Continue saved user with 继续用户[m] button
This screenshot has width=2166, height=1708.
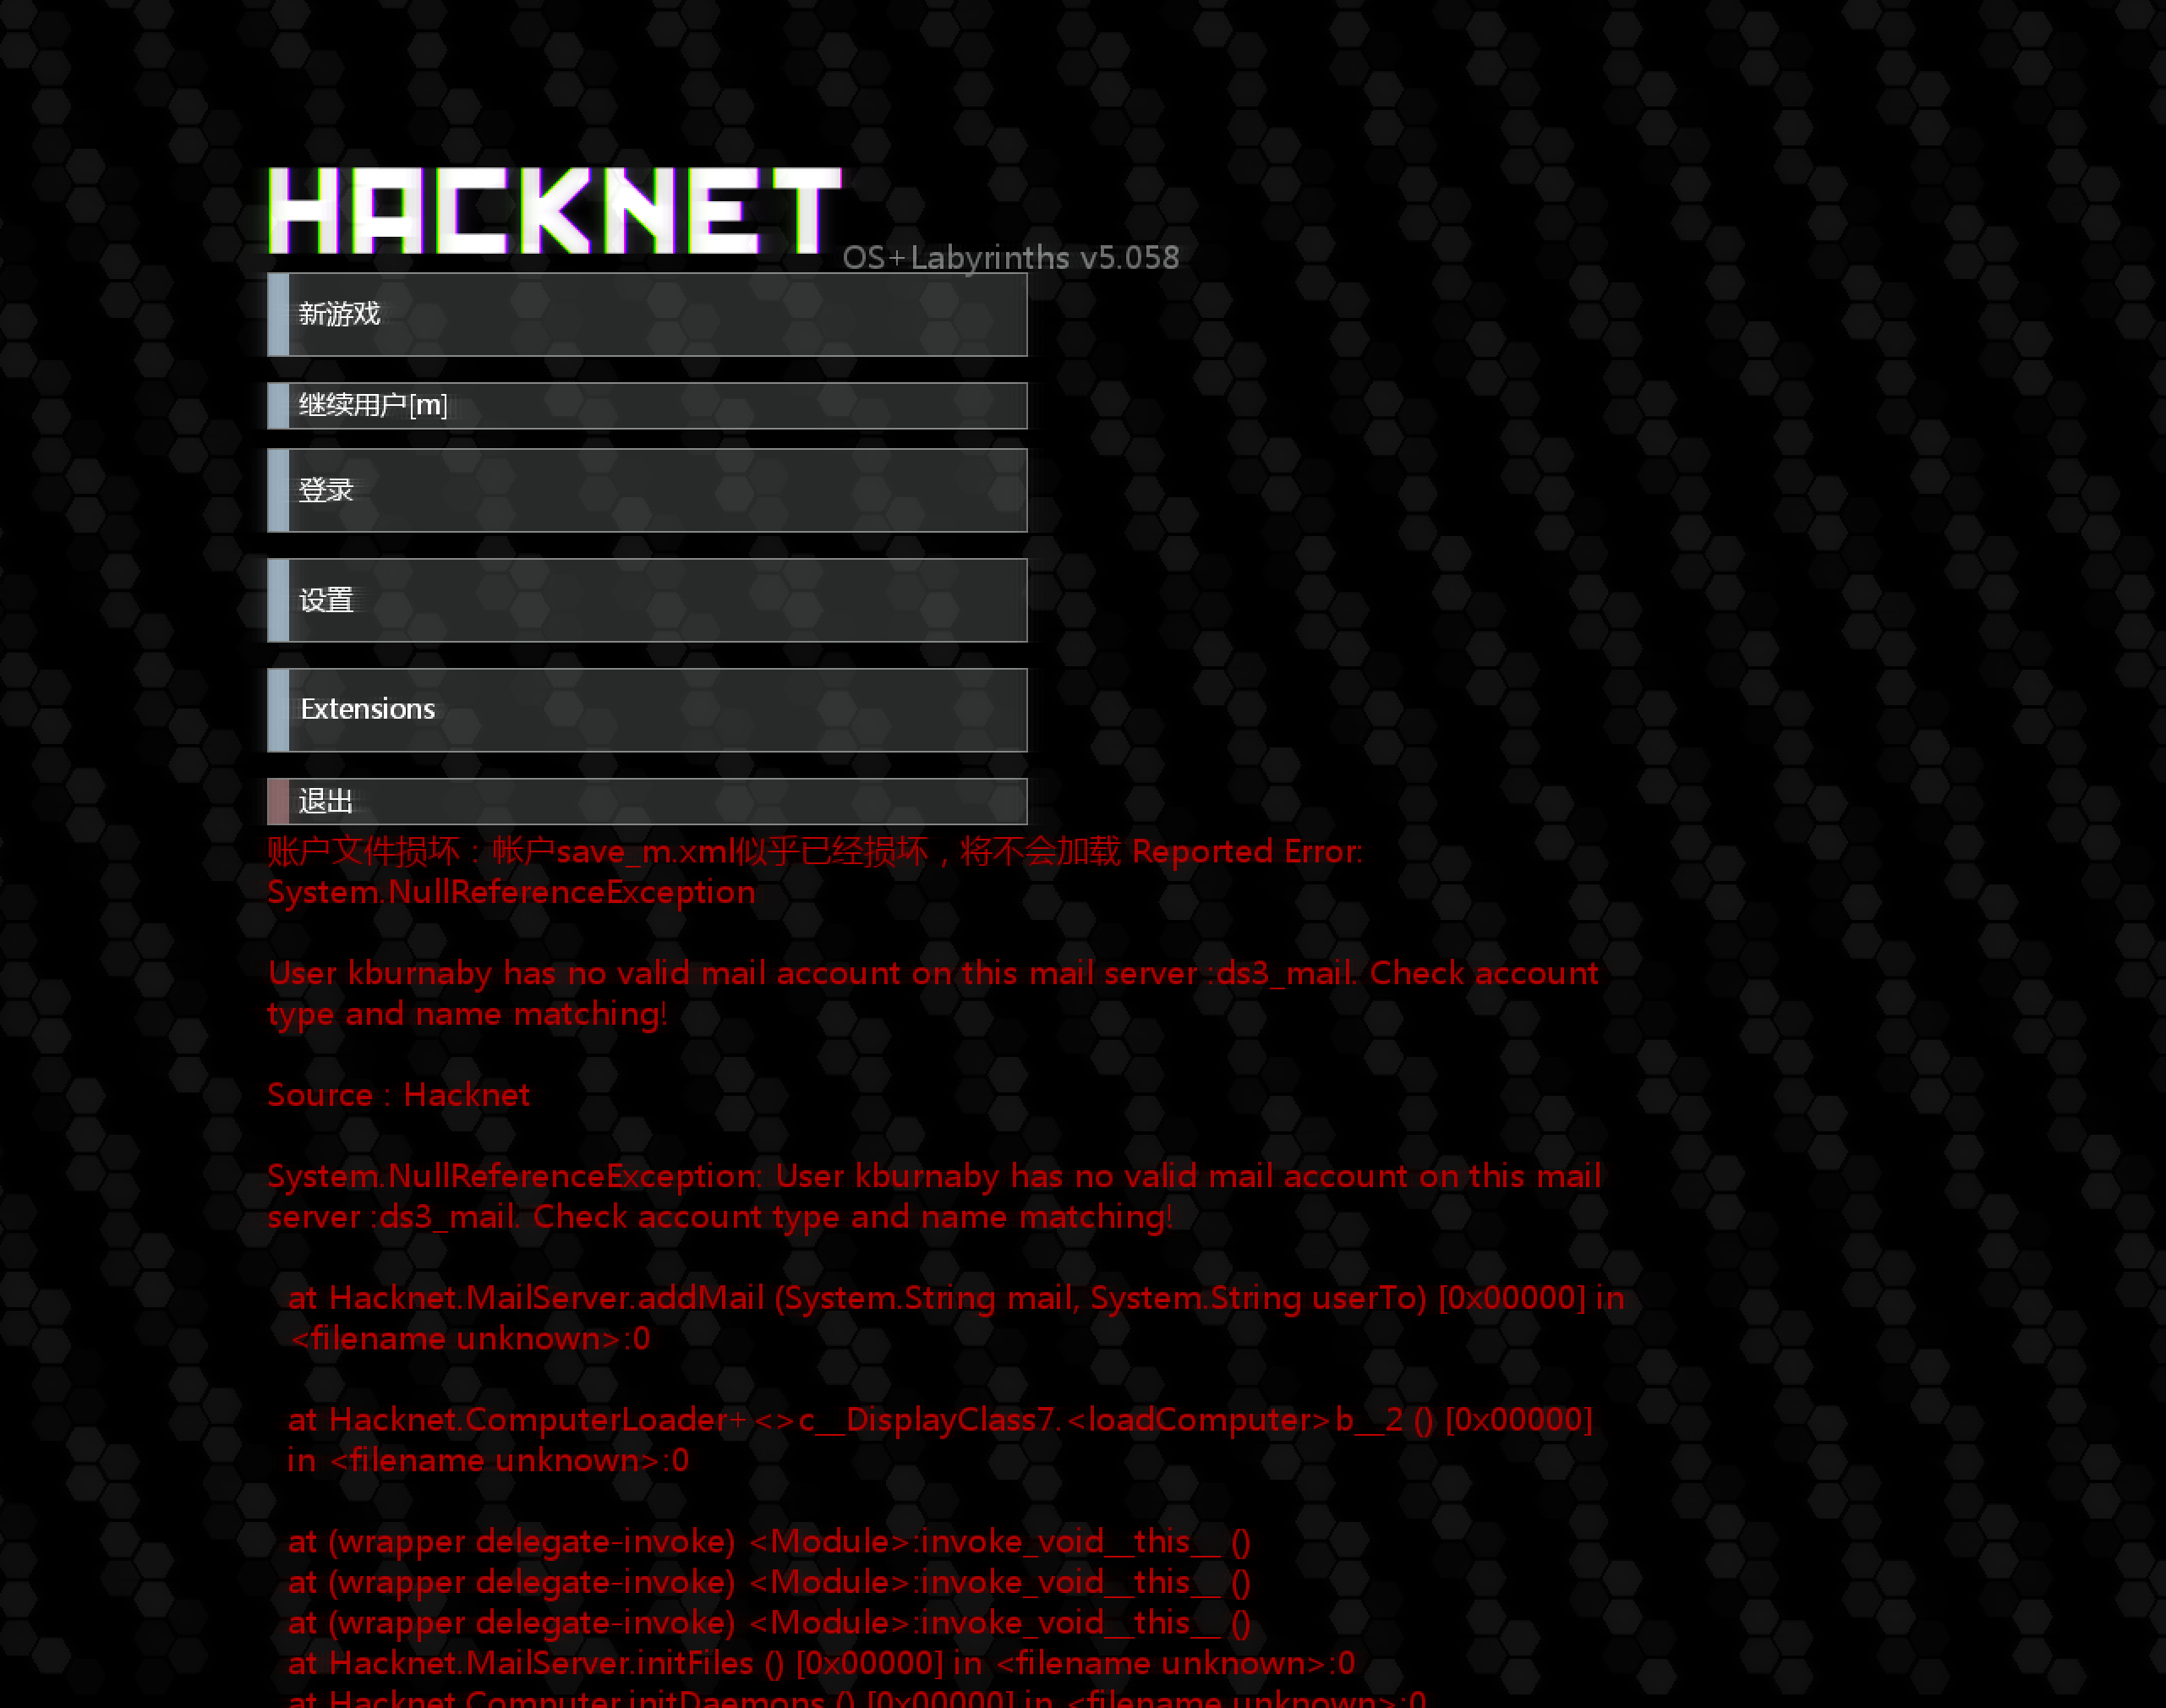(x=647, y=405)
